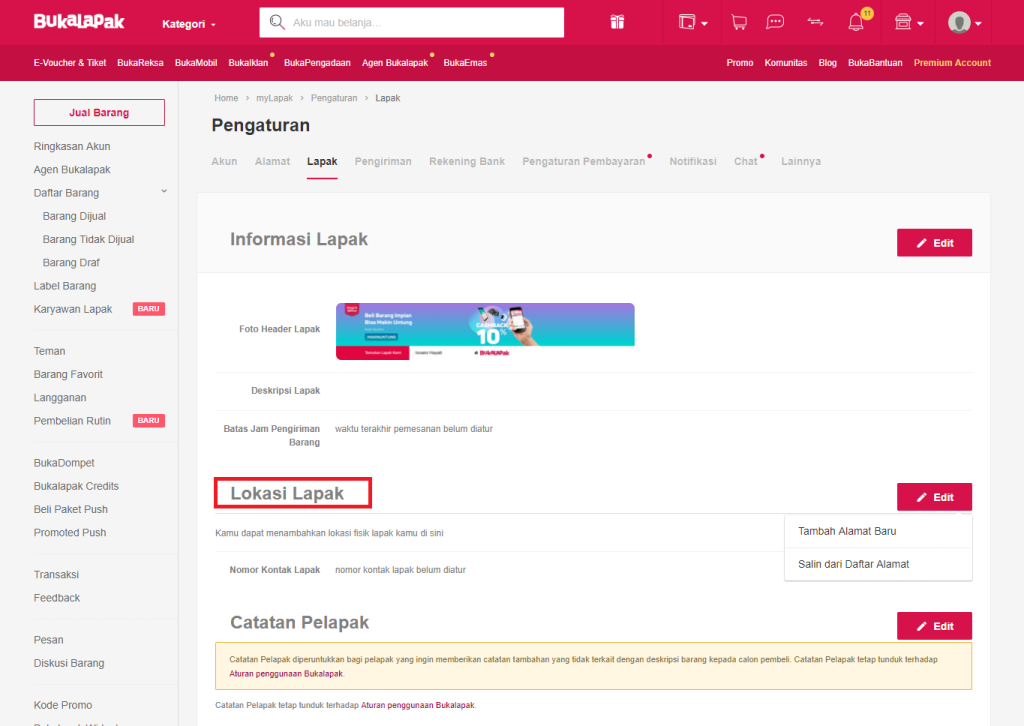Switch to the Pengaturan Pembayaran tab
Screen dimensions: 1024x726
(584, 161)
